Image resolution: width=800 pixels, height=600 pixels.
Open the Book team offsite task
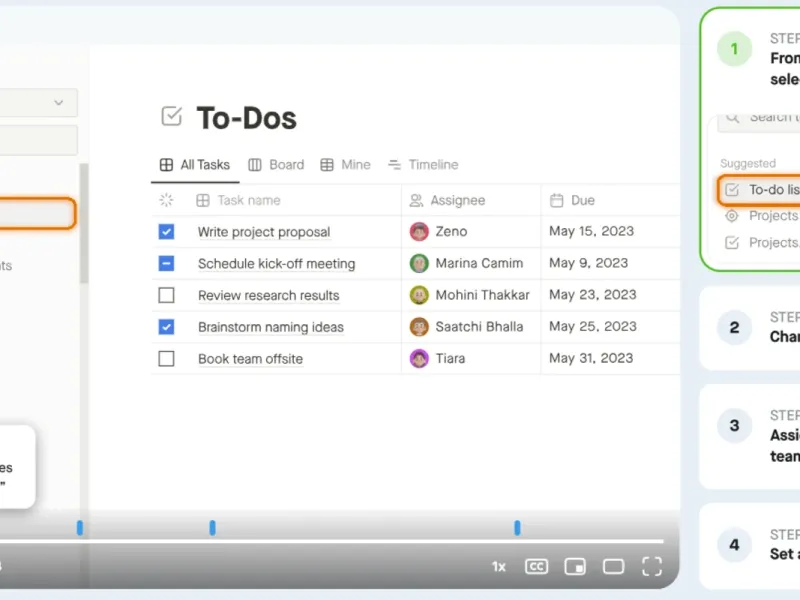[x=250, y=359]
